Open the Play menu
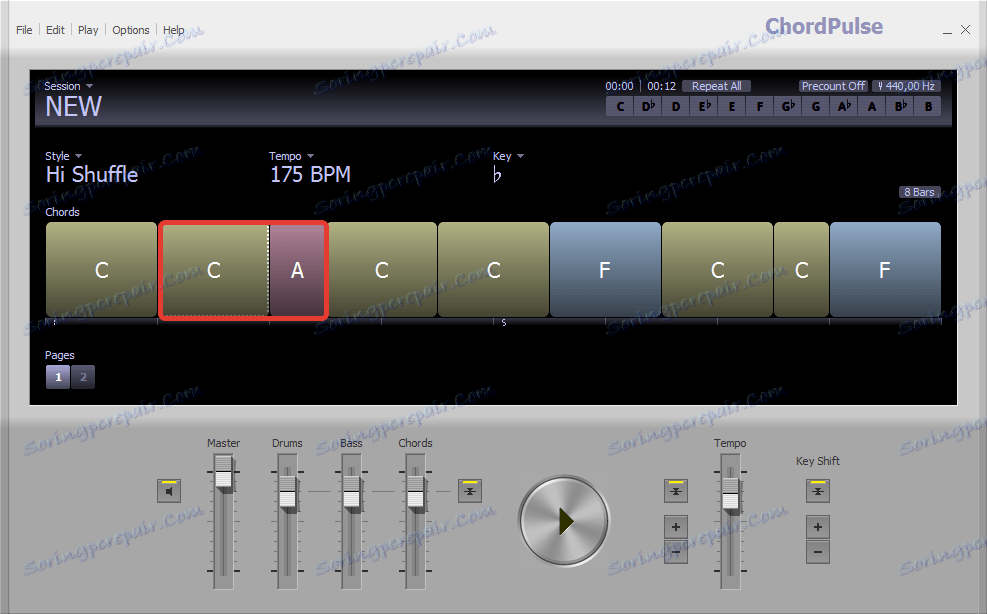 pyautogui.click(x=88, y=30)
